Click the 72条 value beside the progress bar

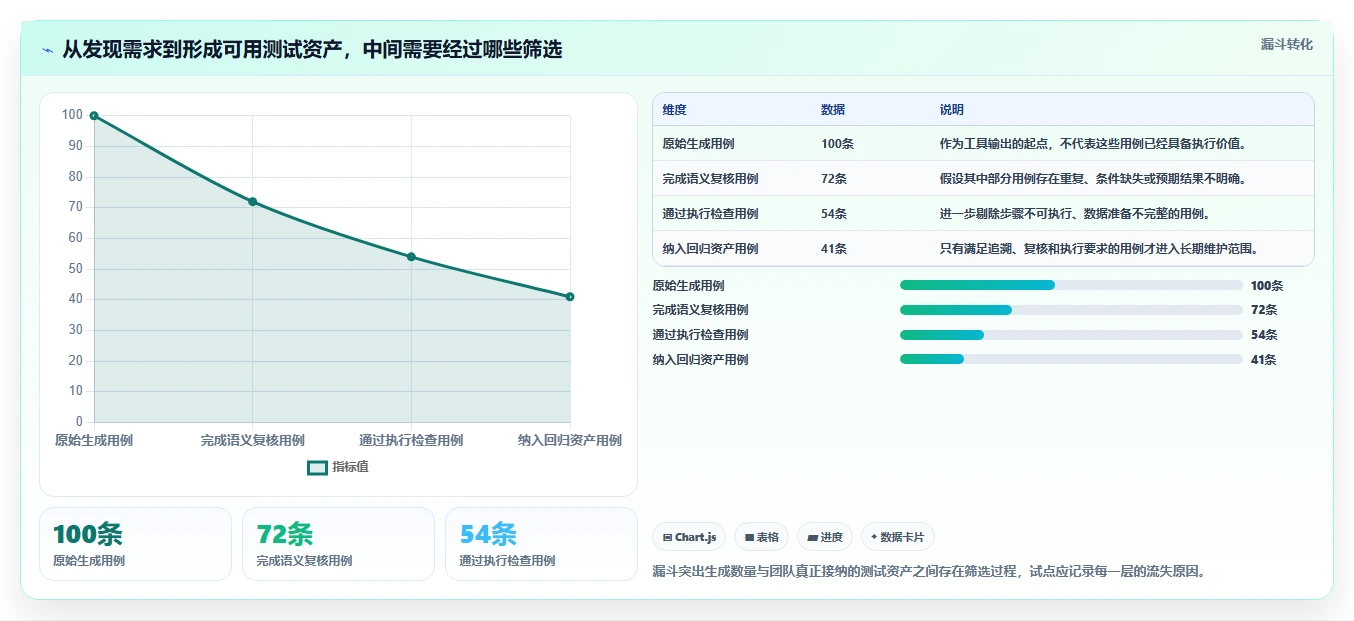pos(1264,310)
